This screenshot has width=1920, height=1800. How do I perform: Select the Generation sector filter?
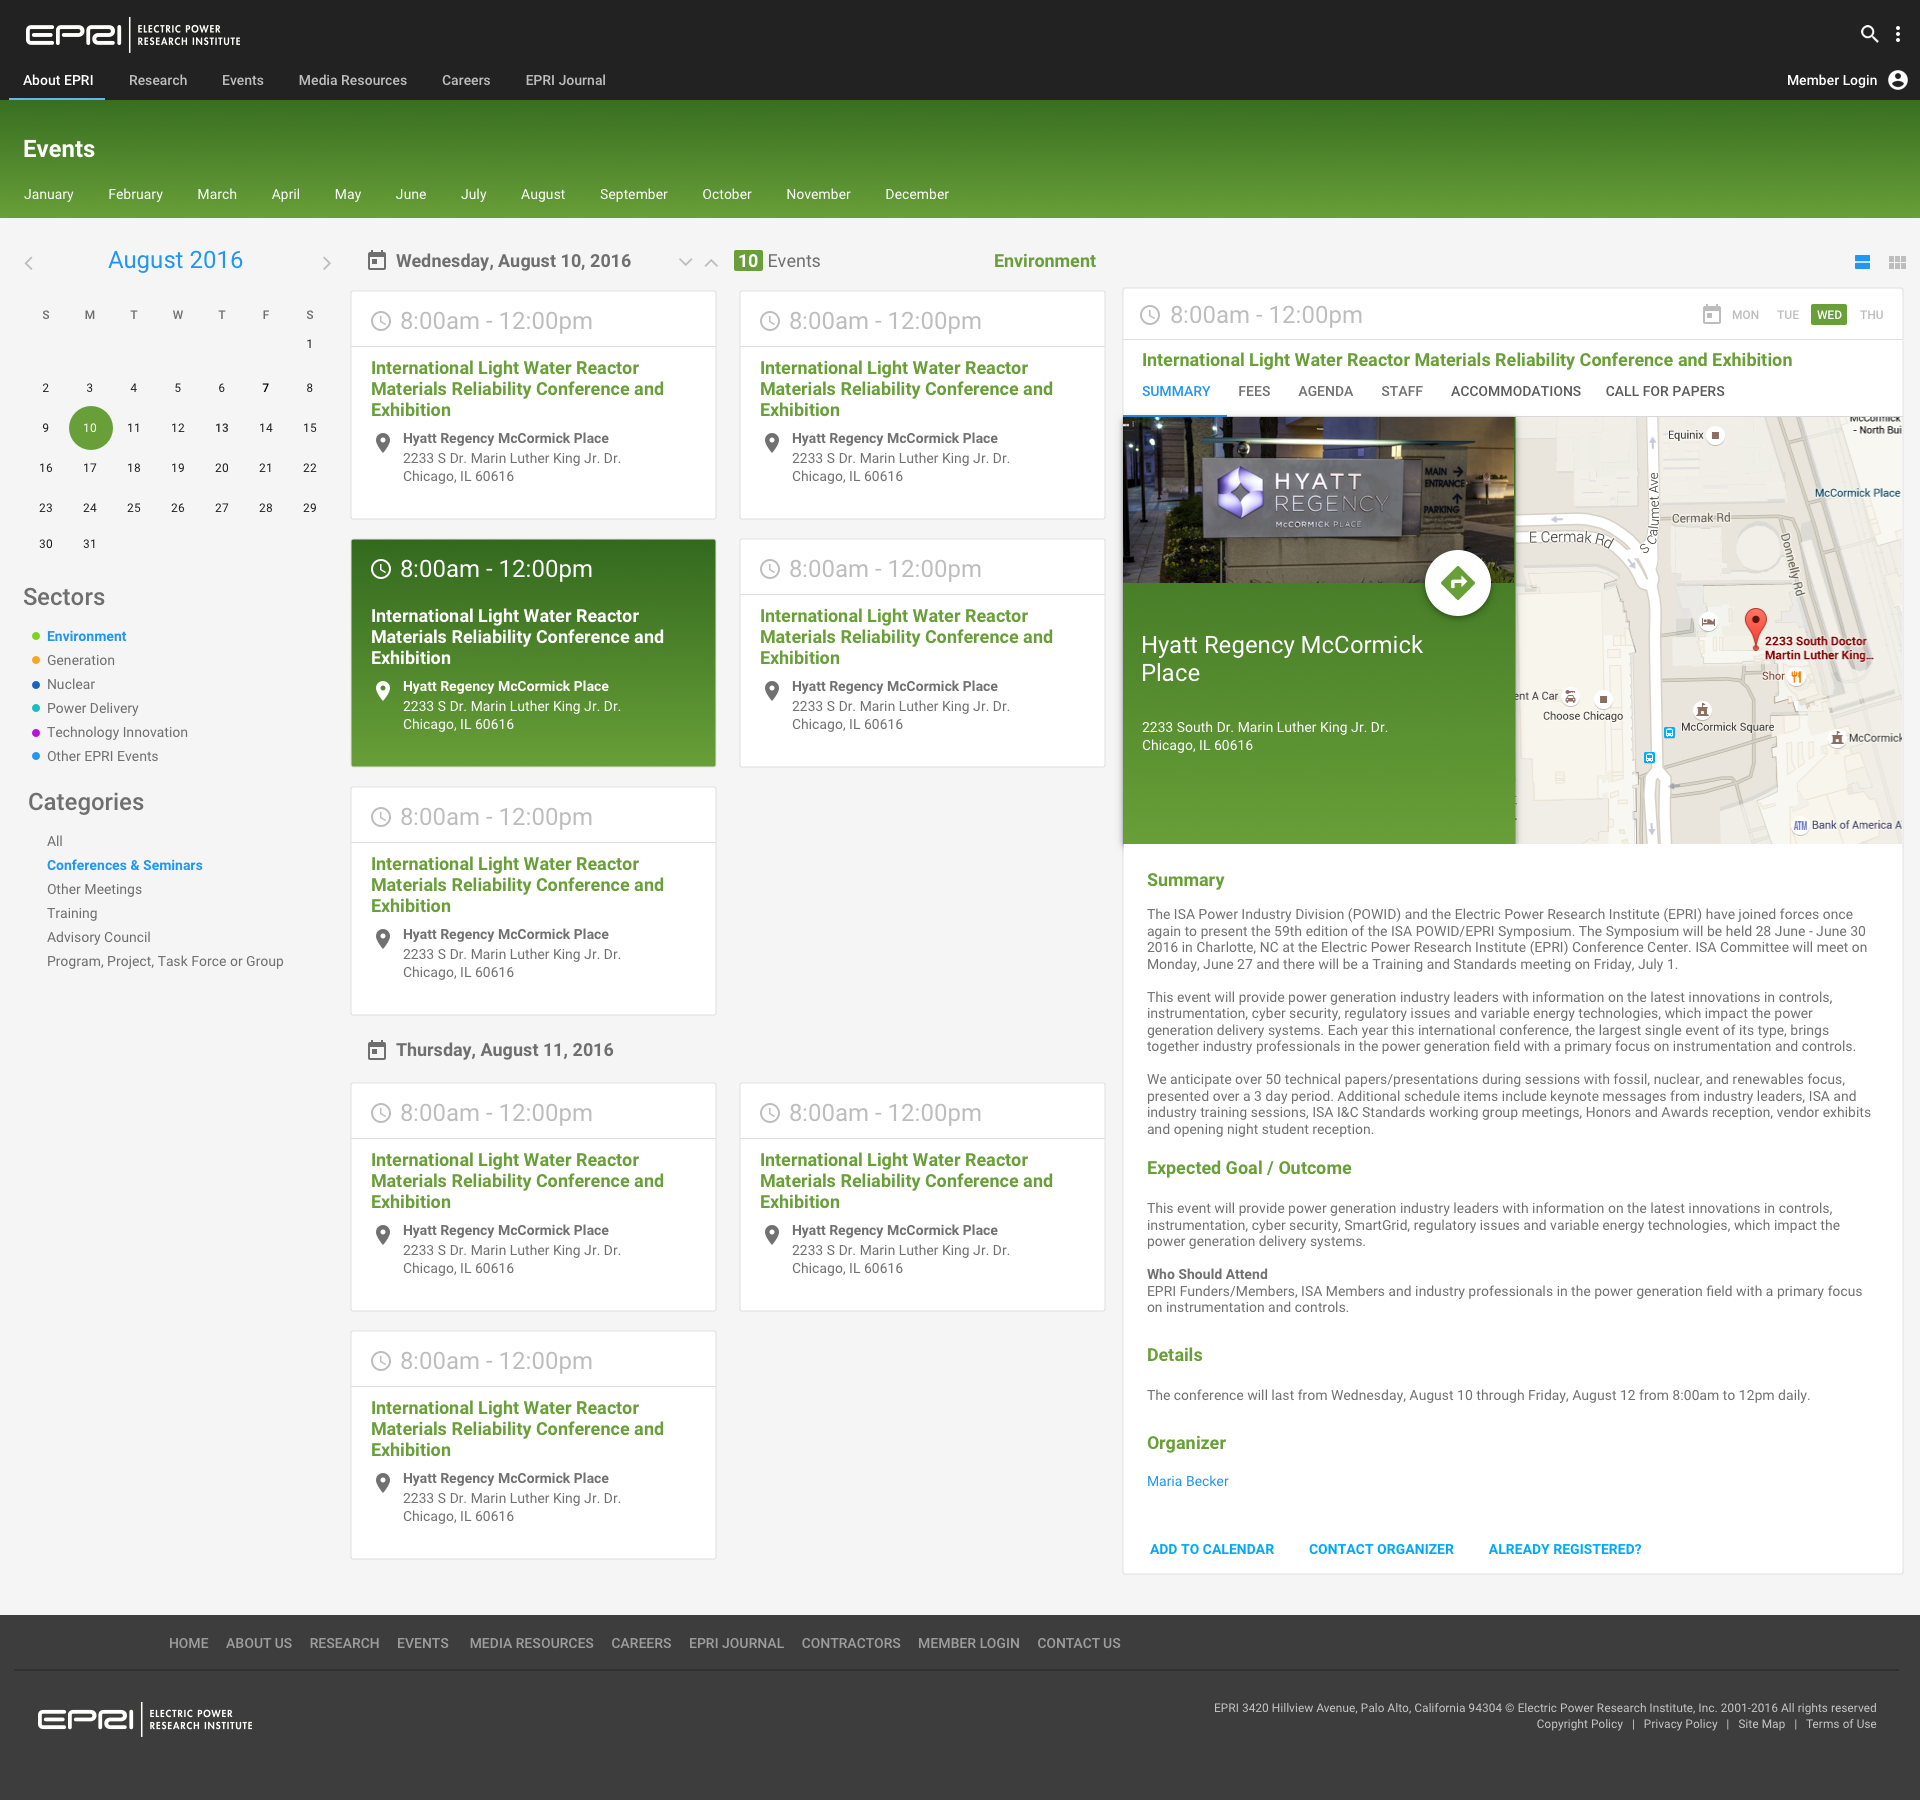coord(81,660)
